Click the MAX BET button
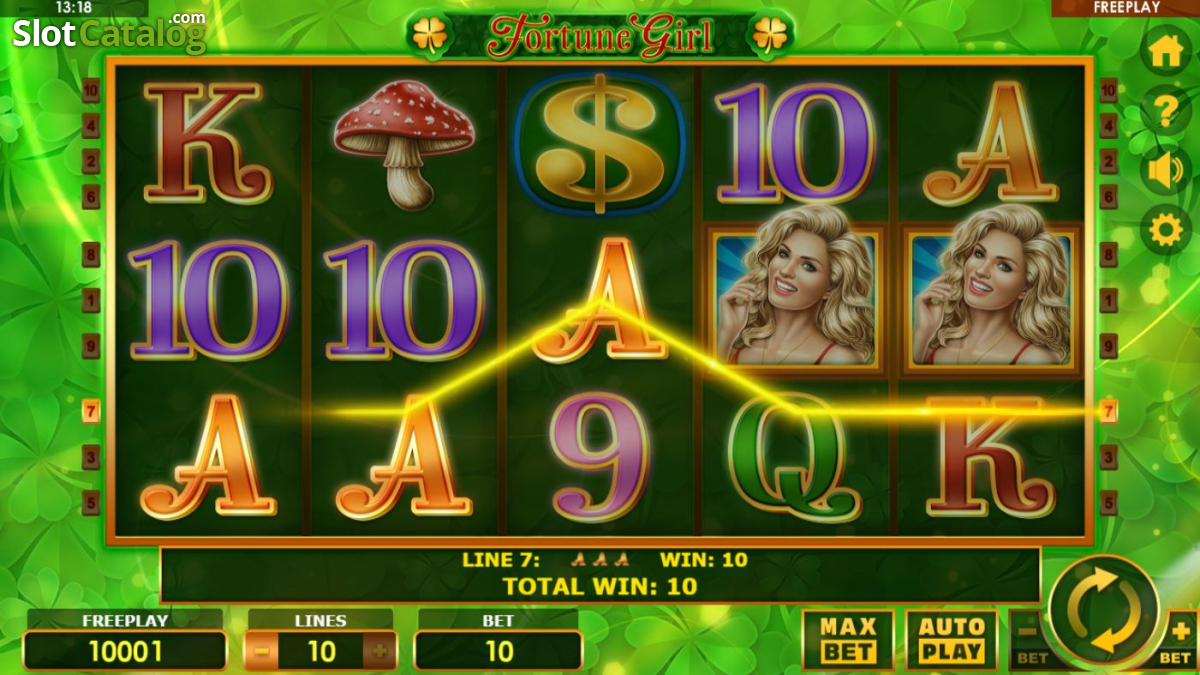Screen dimensions: 1200x675 [x=848, y=640]
